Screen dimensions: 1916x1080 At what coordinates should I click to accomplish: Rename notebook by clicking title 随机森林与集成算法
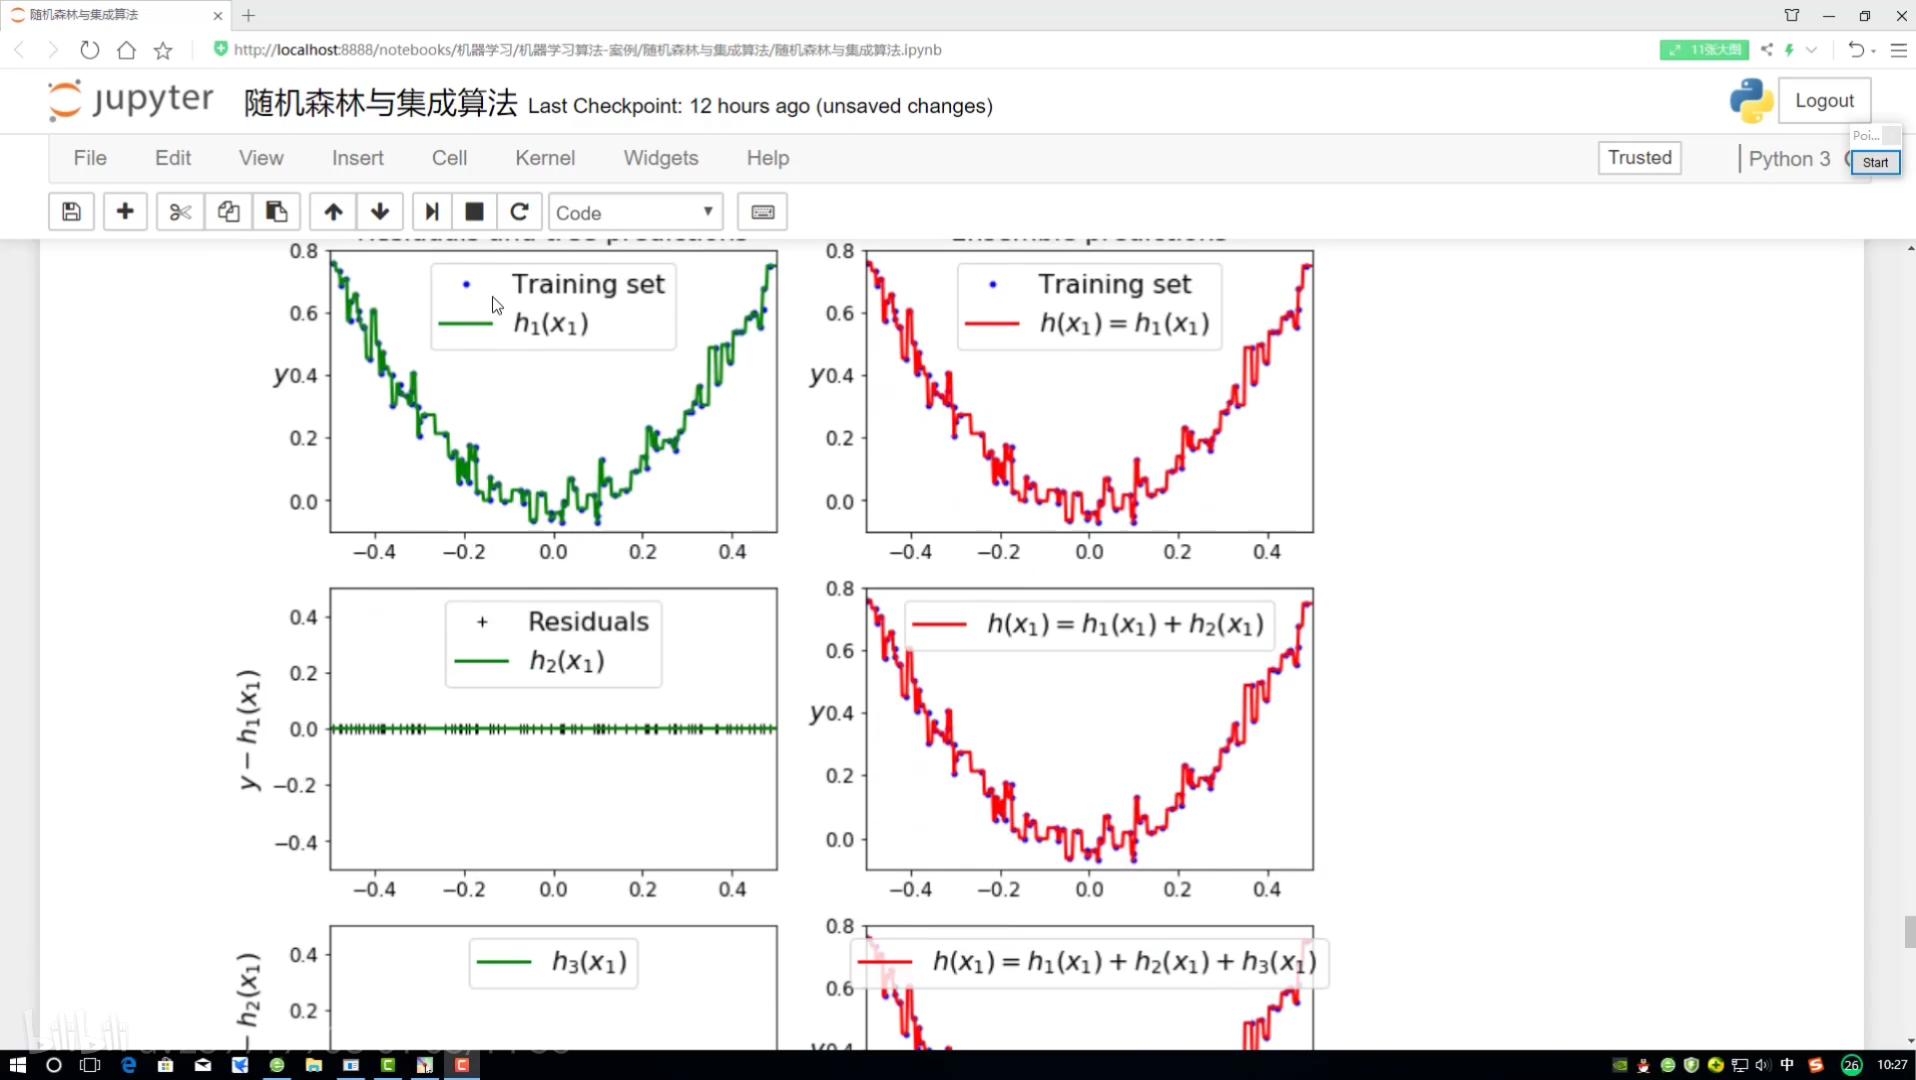(x=381, y=103)
